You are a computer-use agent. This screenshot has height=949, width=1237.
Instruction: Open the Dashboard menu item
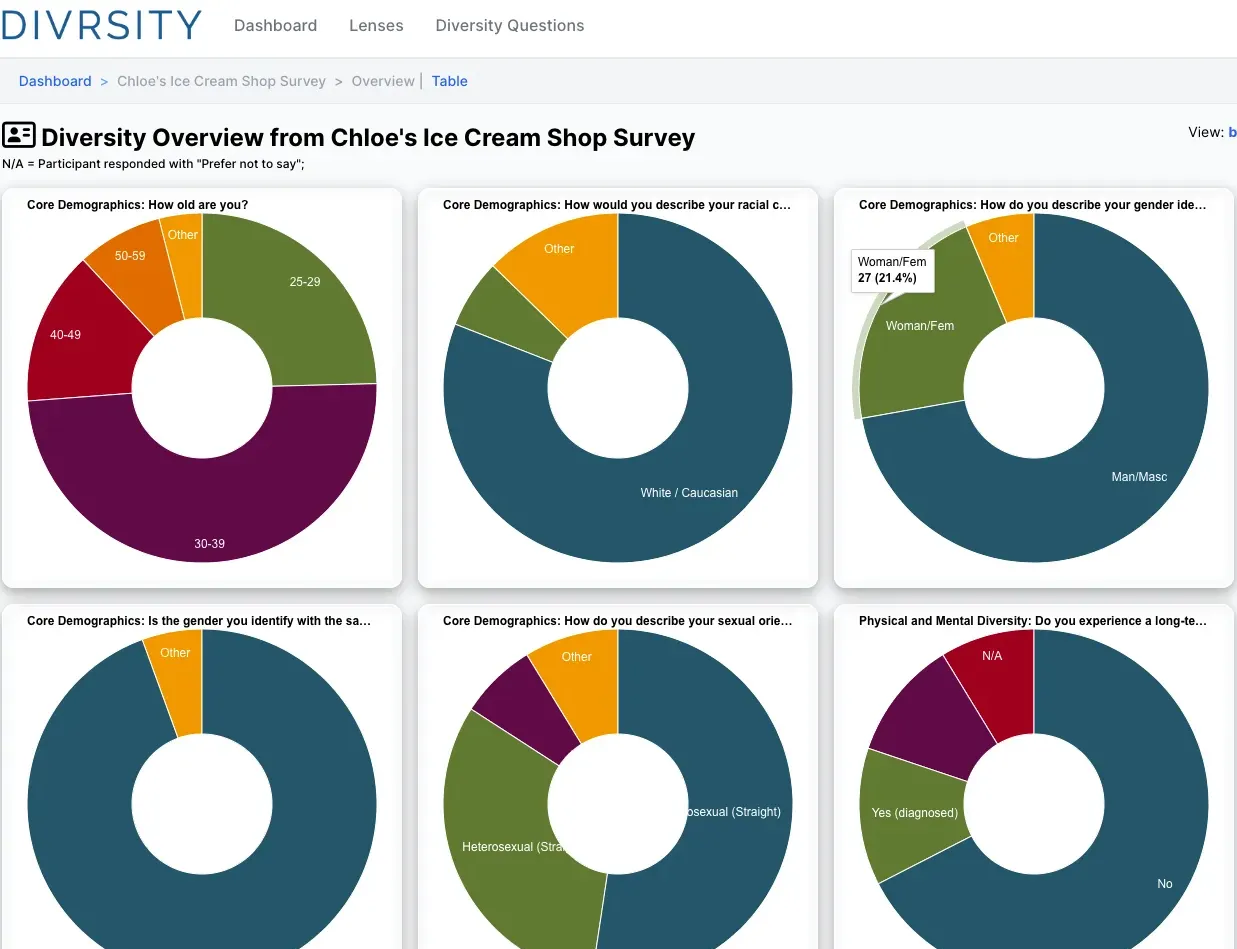click(275, 25)
